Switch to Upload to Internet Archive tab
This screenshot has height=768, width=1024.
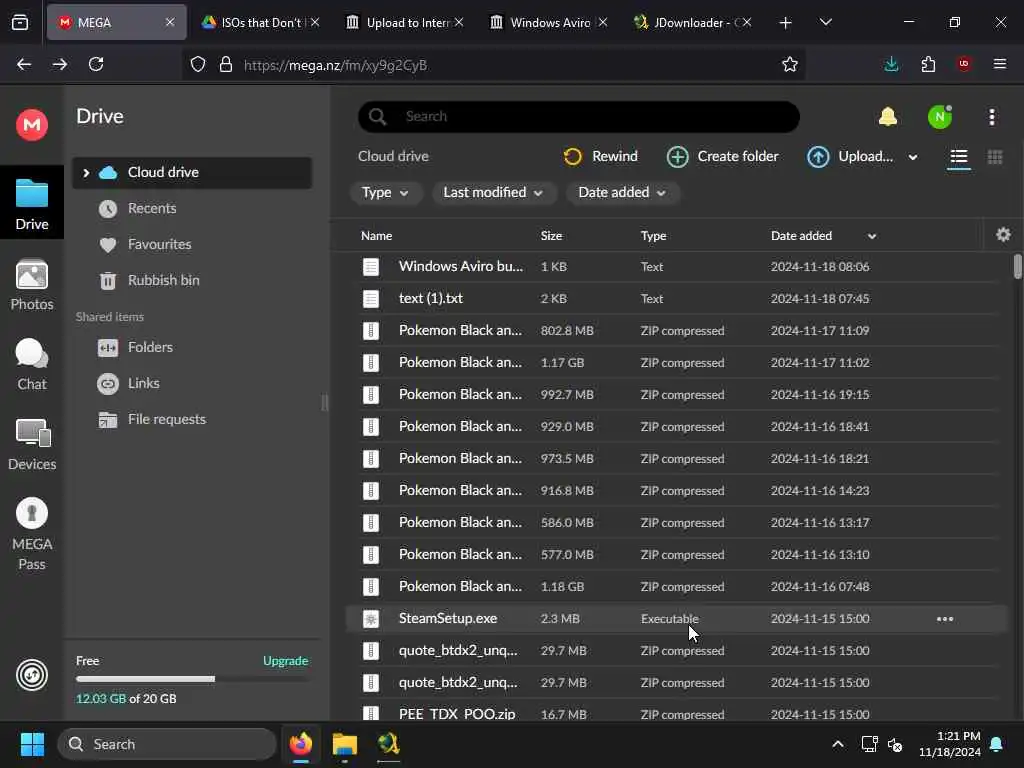point(404,22)
